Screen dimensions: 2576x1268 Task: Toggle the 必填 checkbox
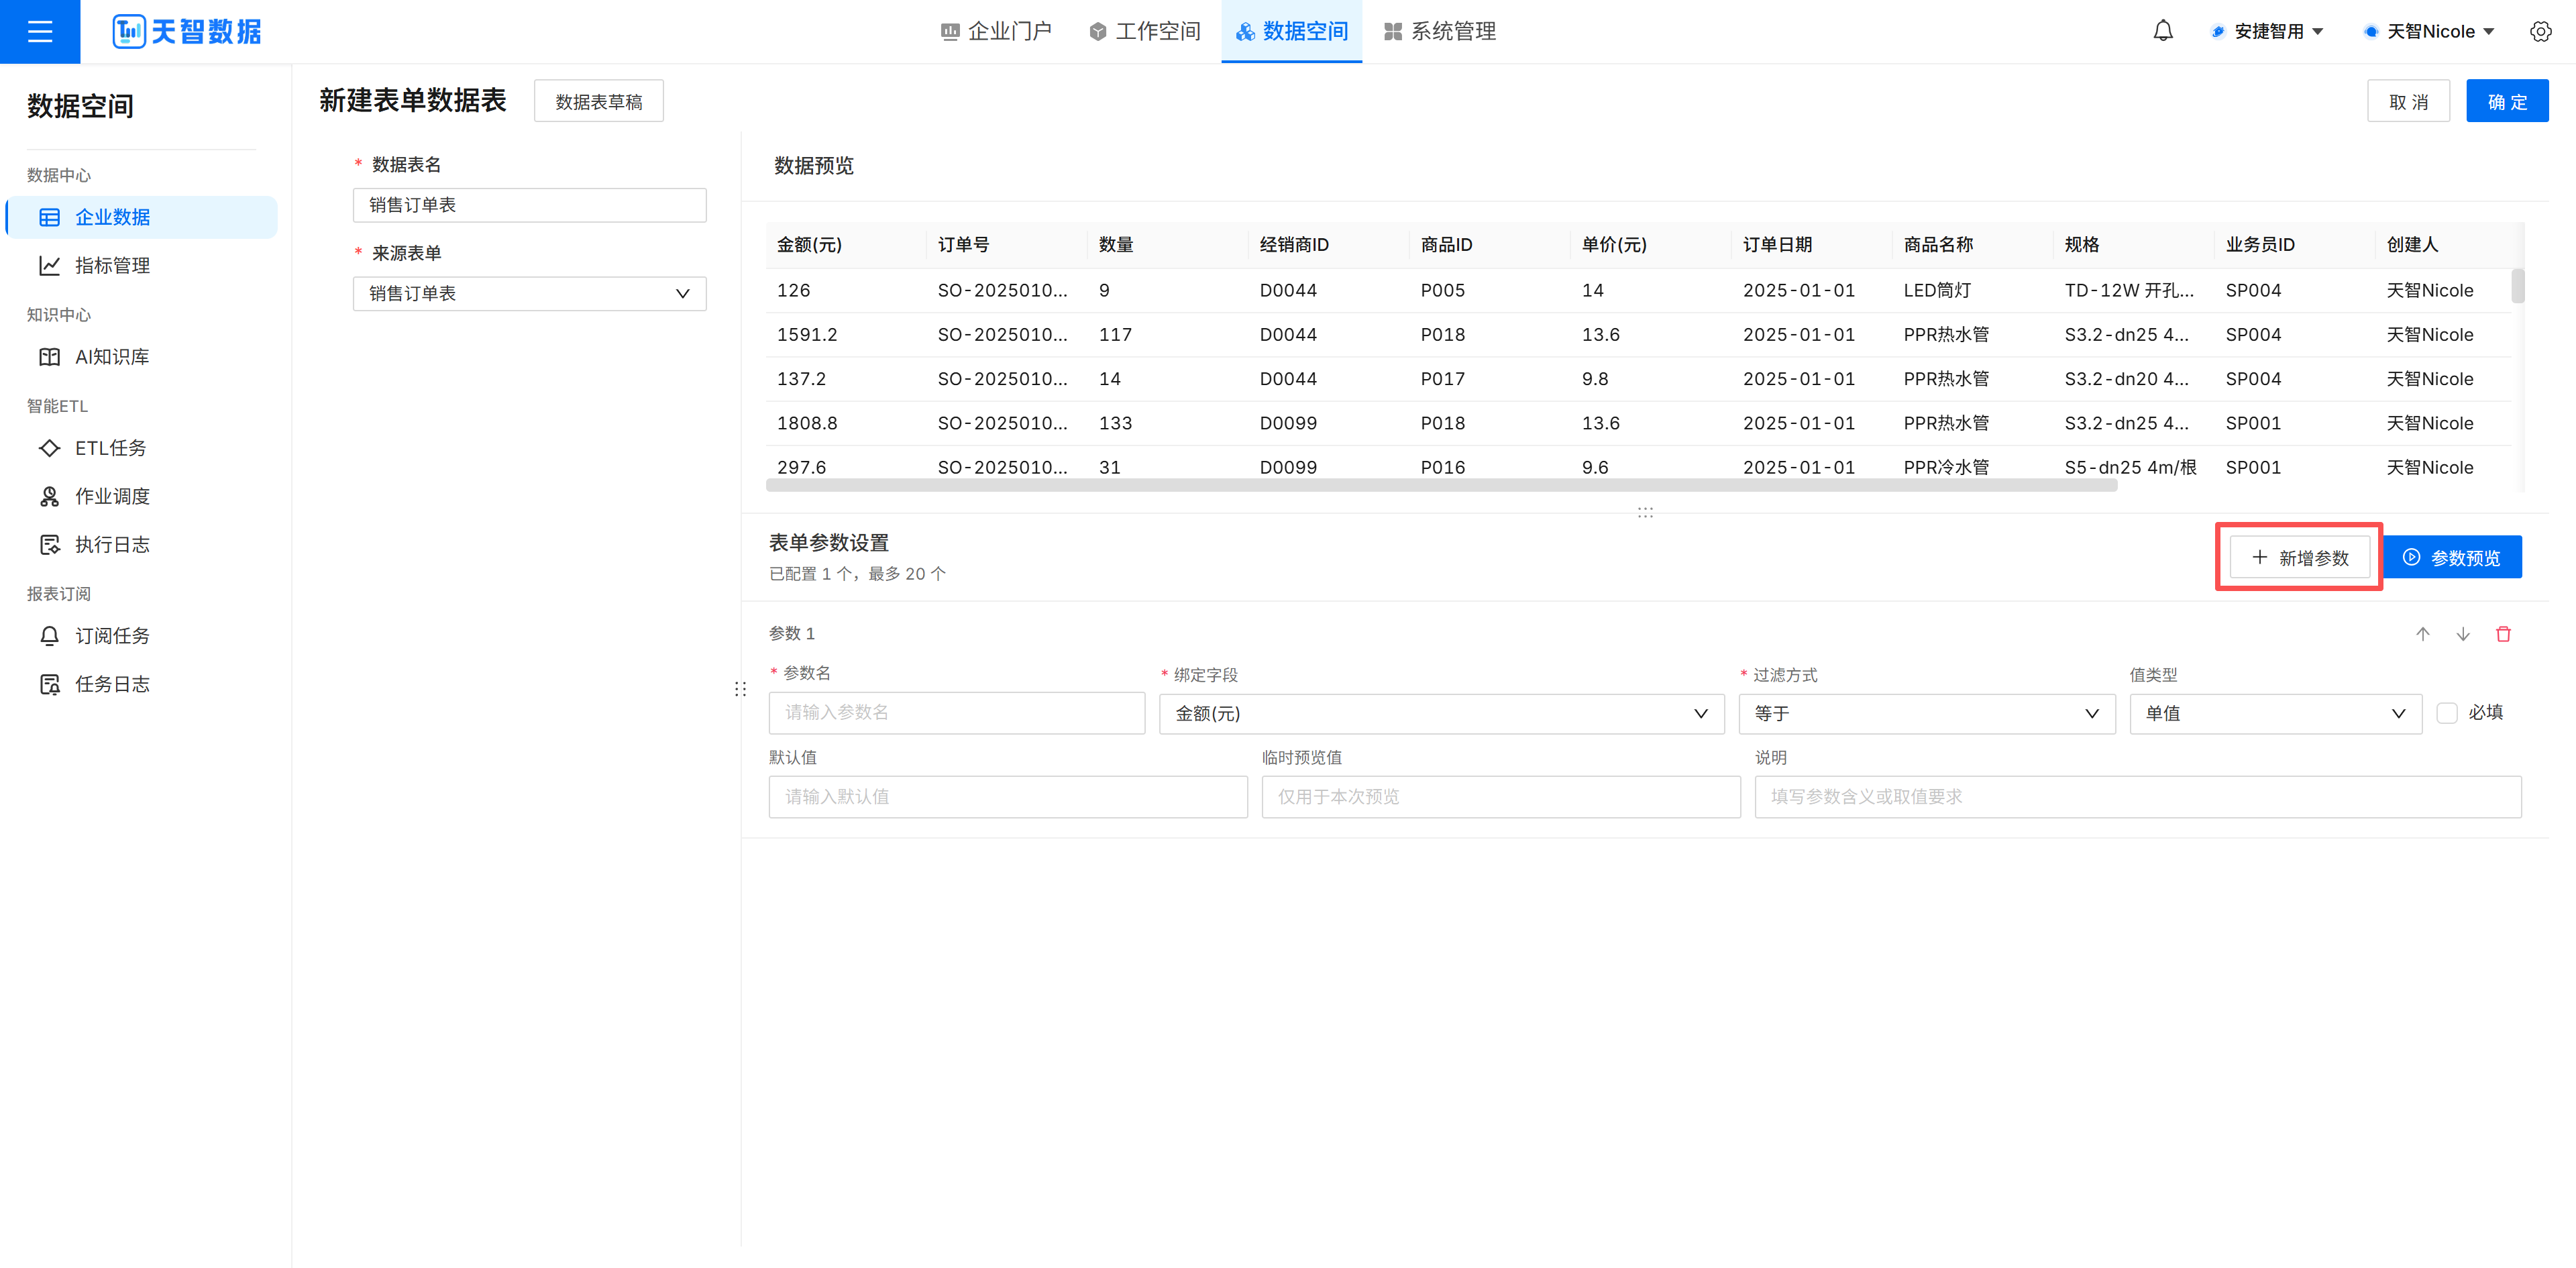pyautogui.click(x=2447, y=713)
